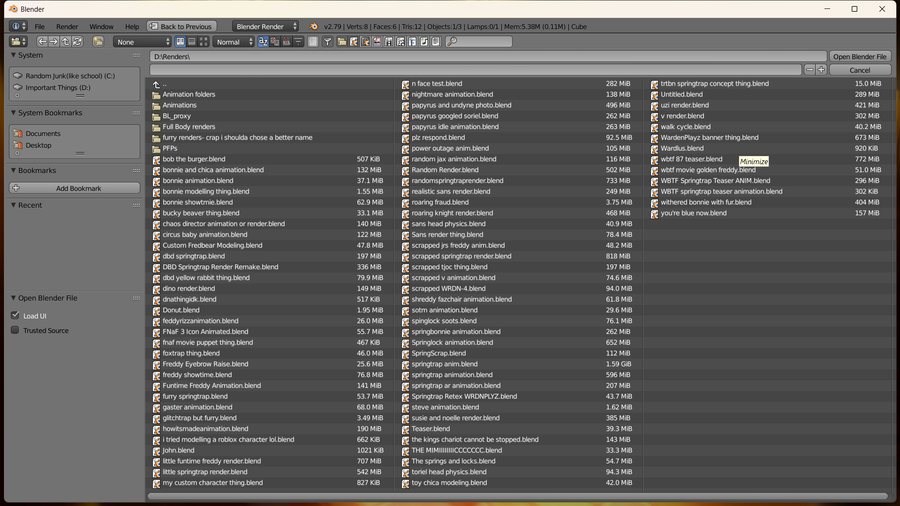The image size is (900, 506).
Task: Click the Blender logo in info header
Action: (313, 26)
